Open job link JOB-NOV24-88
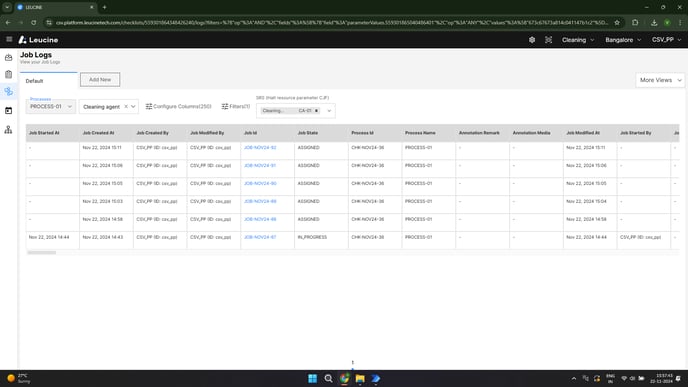The width and height of the screenshot is (688, 387). (x=260, y=219)
